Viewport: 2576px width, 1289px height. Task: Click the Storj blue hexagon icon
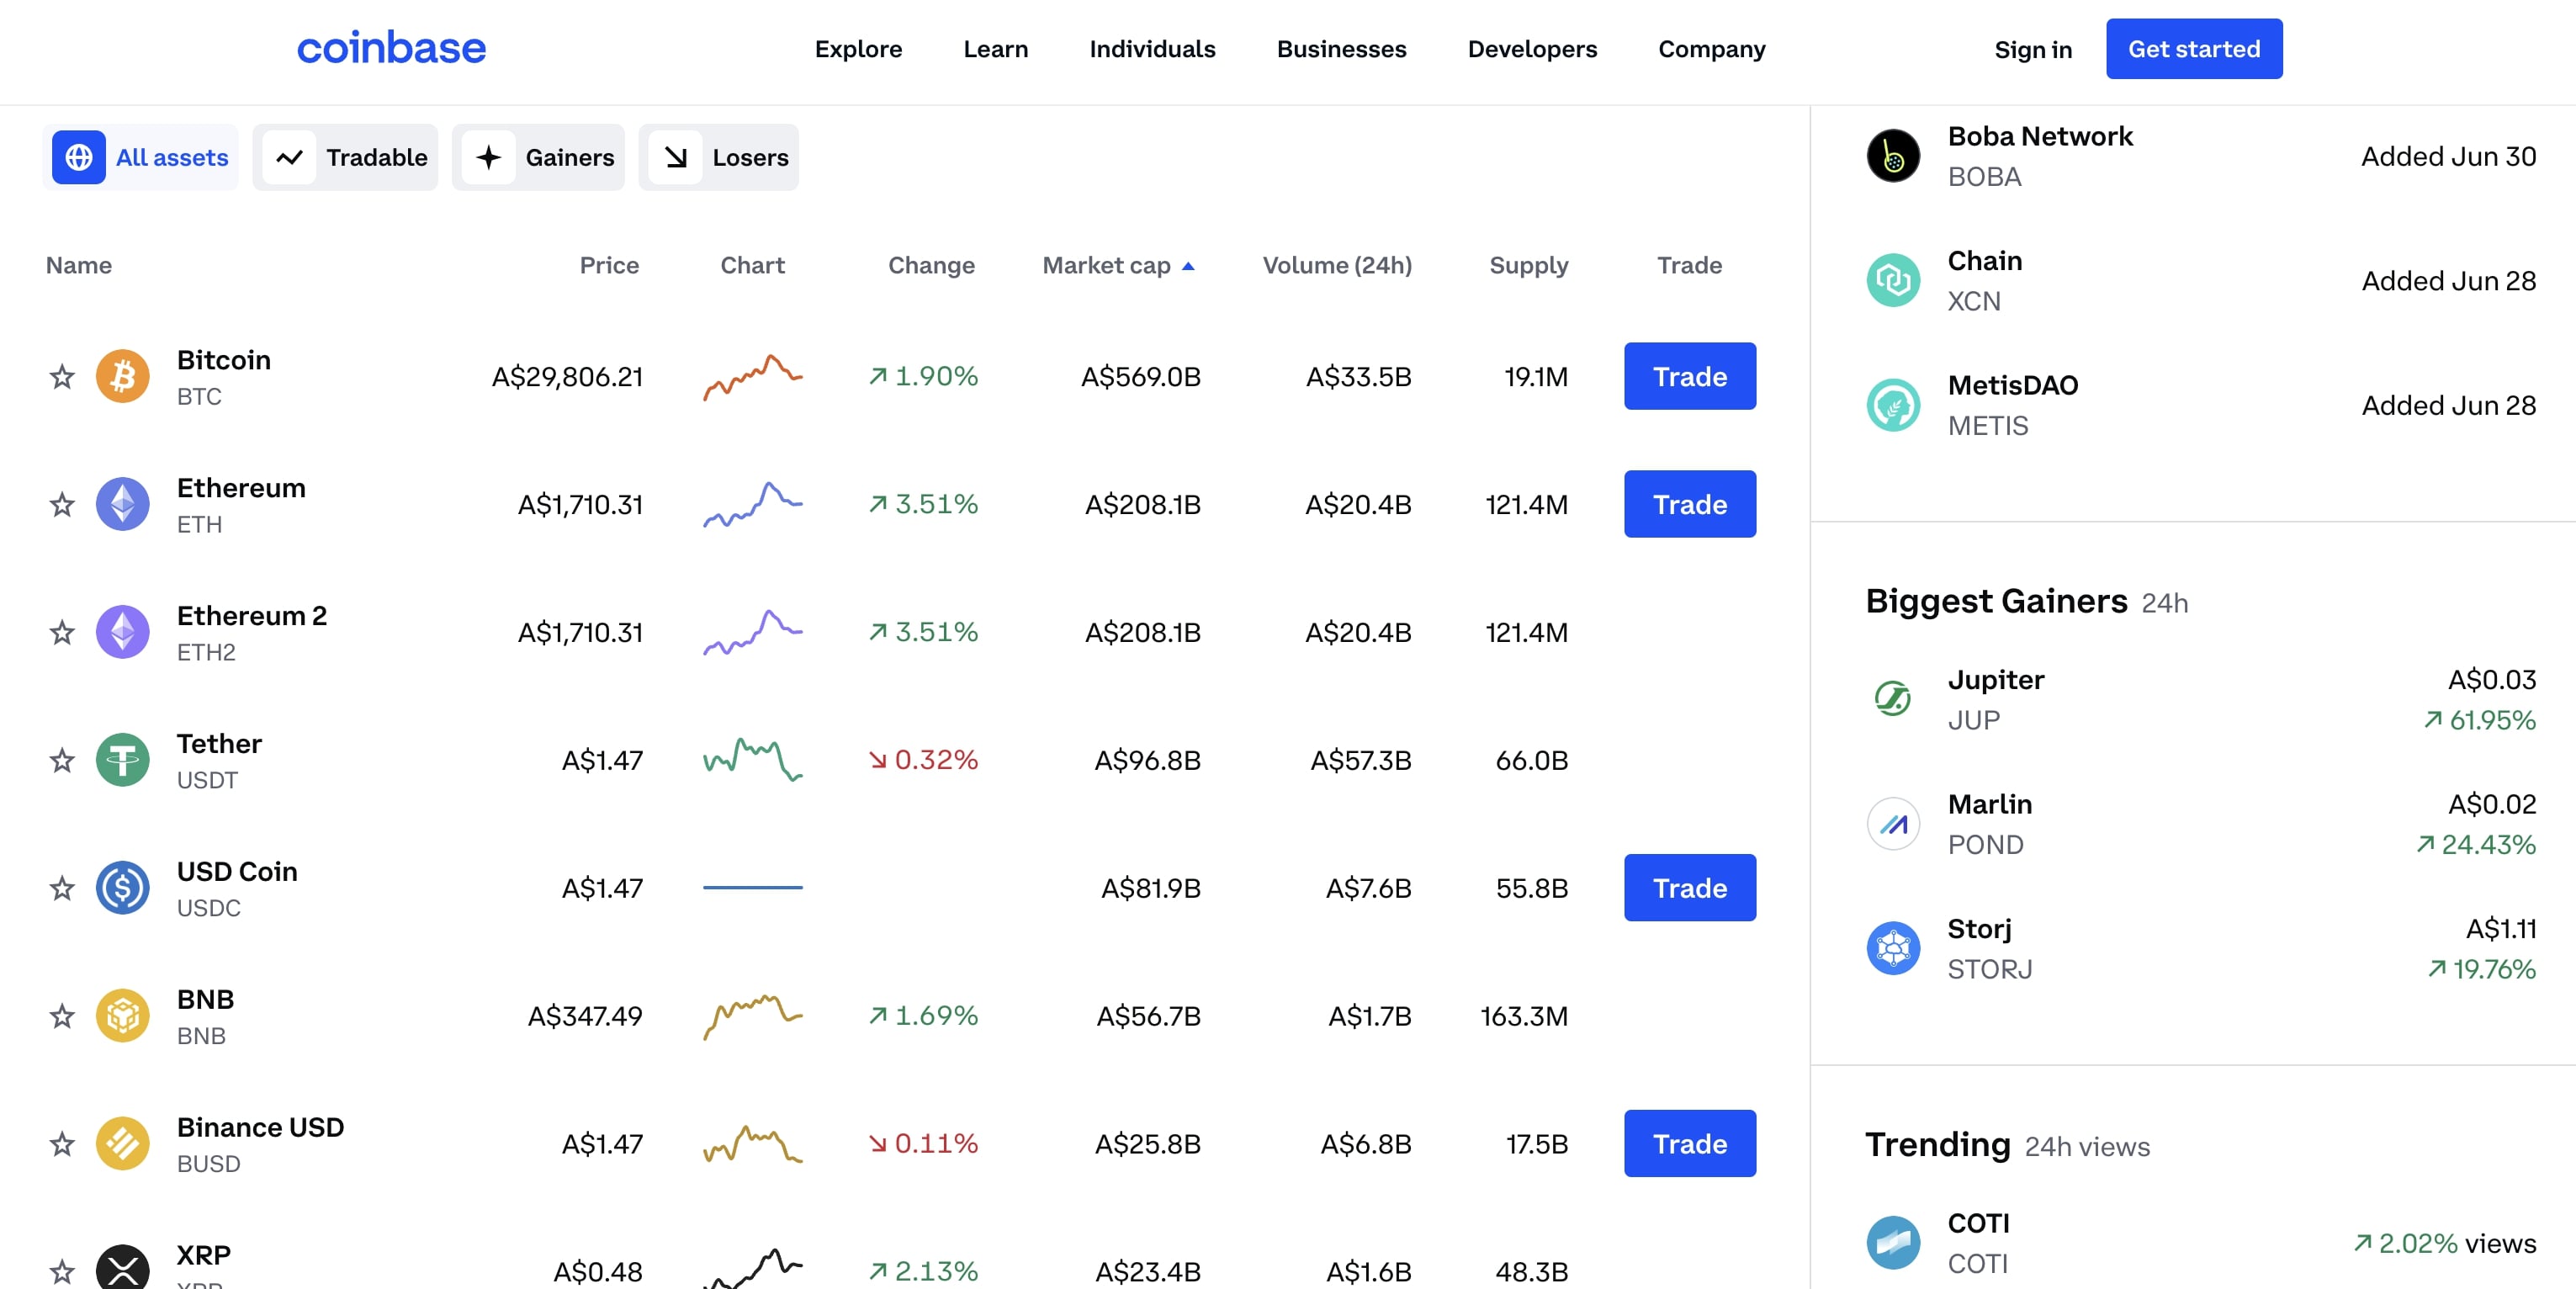pyautogui.click(x=1892, y=947)
